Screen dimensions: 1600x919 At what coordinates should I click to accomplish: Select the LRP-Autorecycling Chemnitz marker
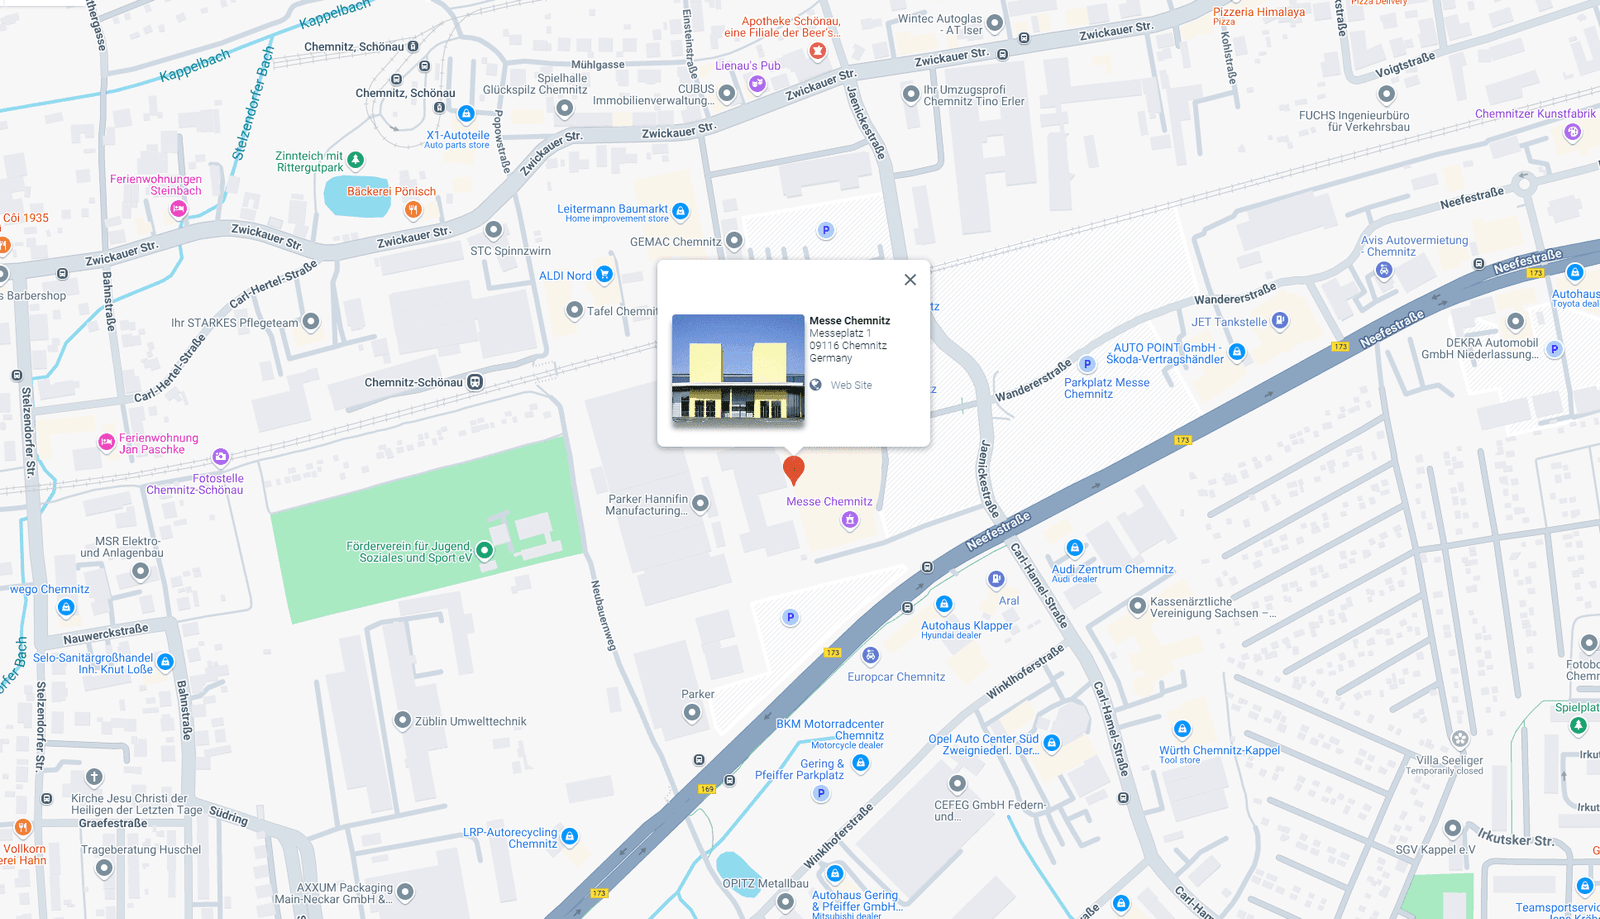(570, 836)
